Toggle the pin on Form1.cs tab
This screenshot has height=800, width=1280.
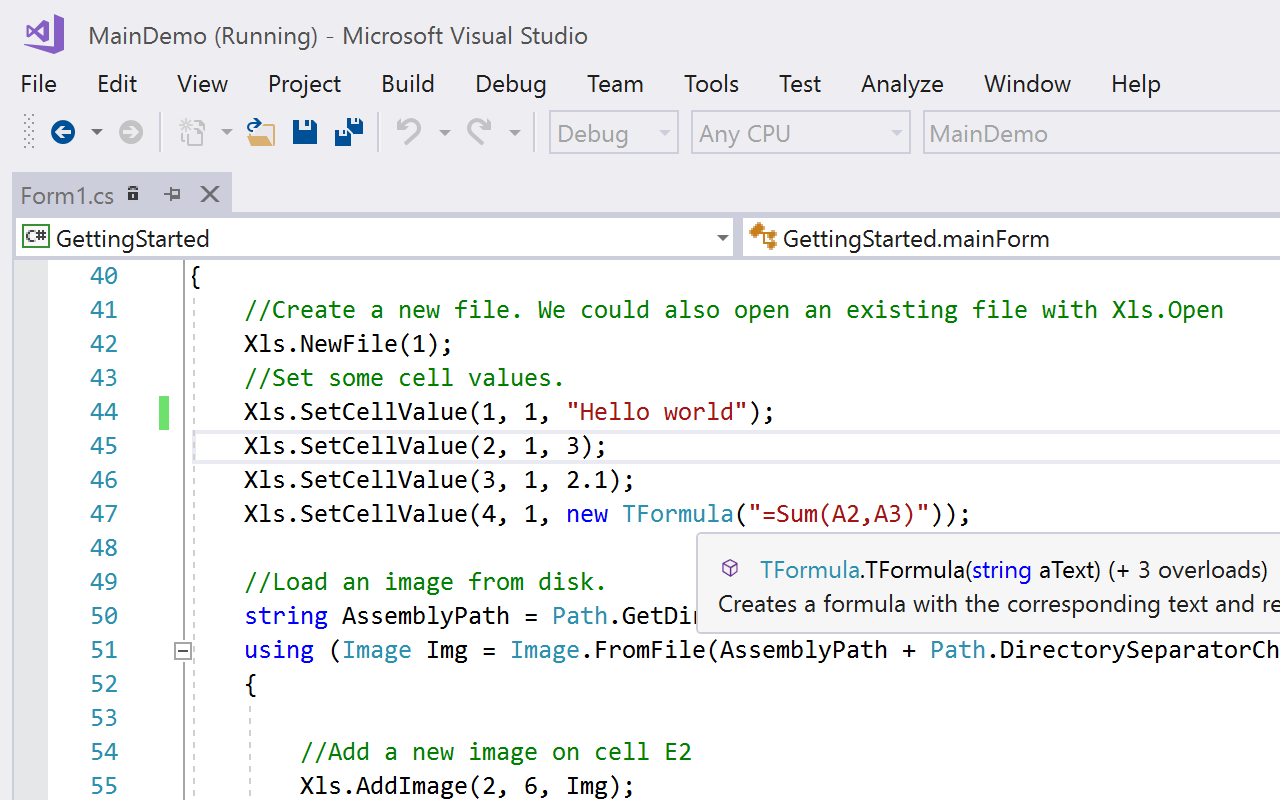[x=172, y=194]
